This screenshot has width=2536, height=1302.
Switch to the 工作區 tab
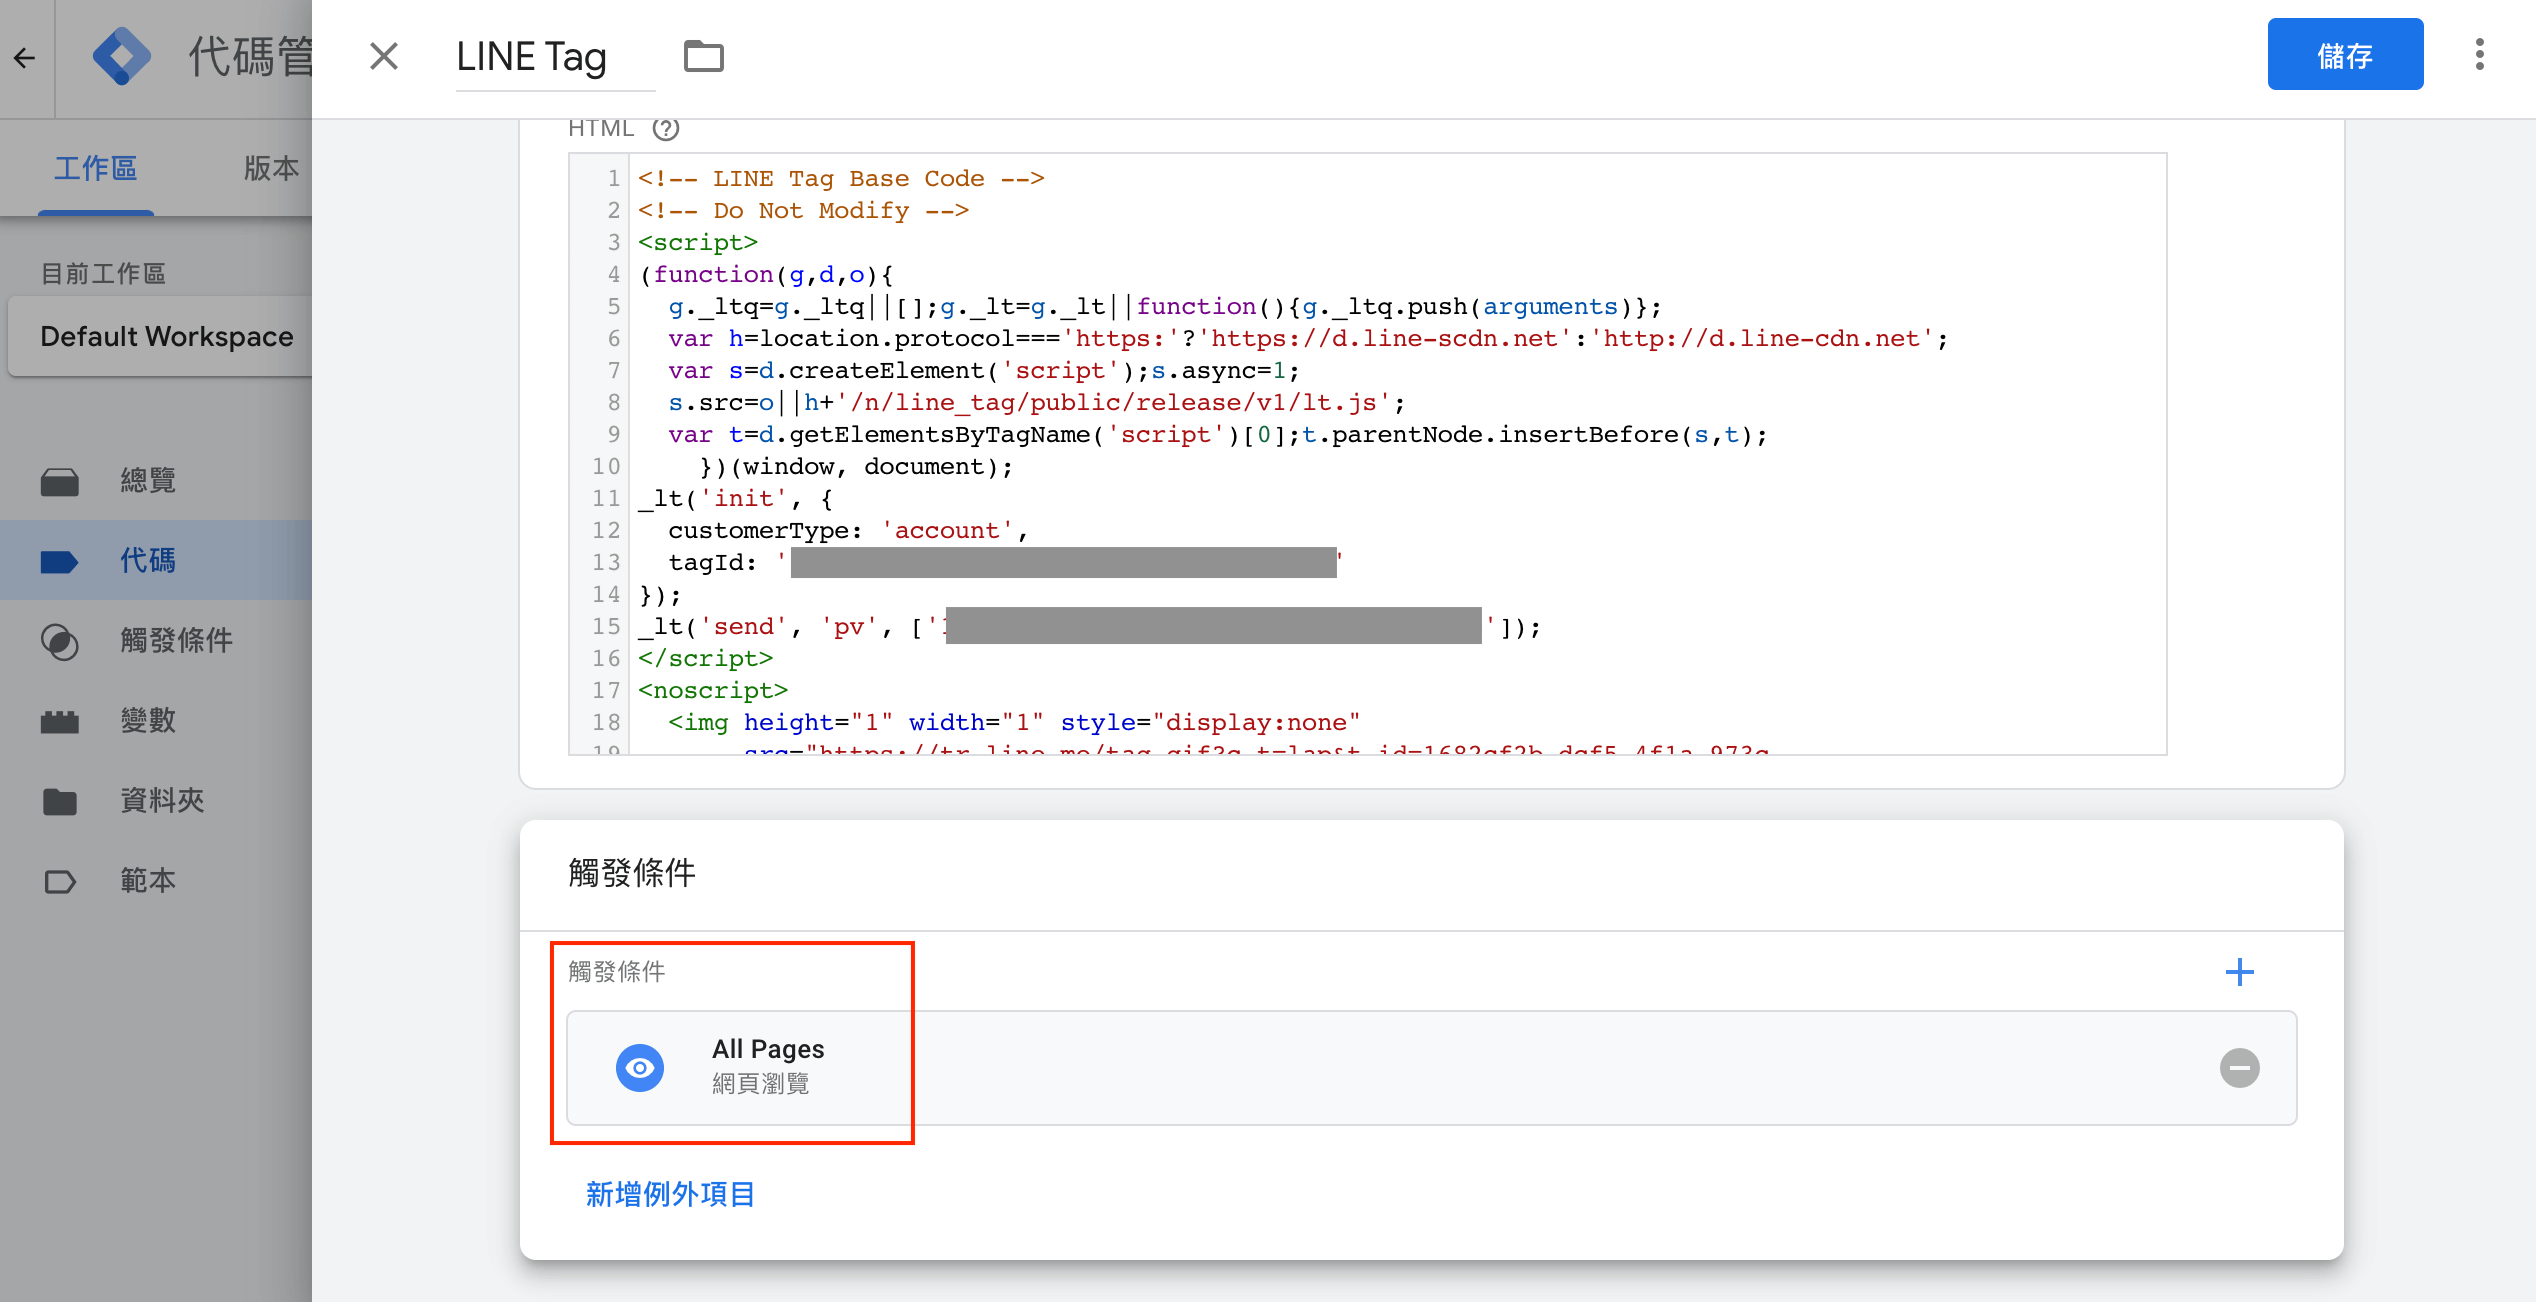point(95,168)
